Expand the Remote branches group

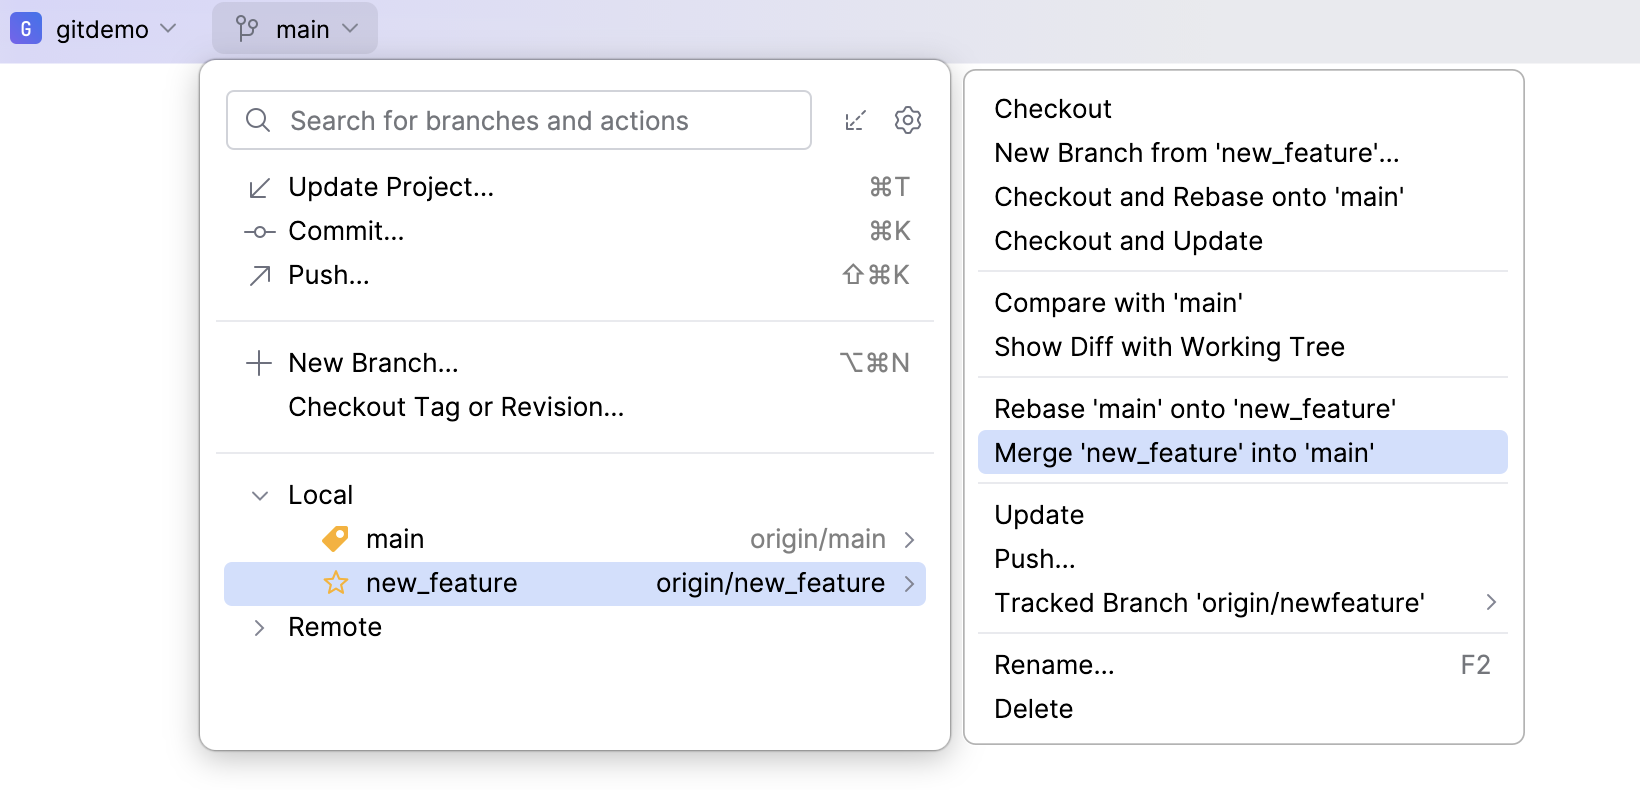pos(260,628)
